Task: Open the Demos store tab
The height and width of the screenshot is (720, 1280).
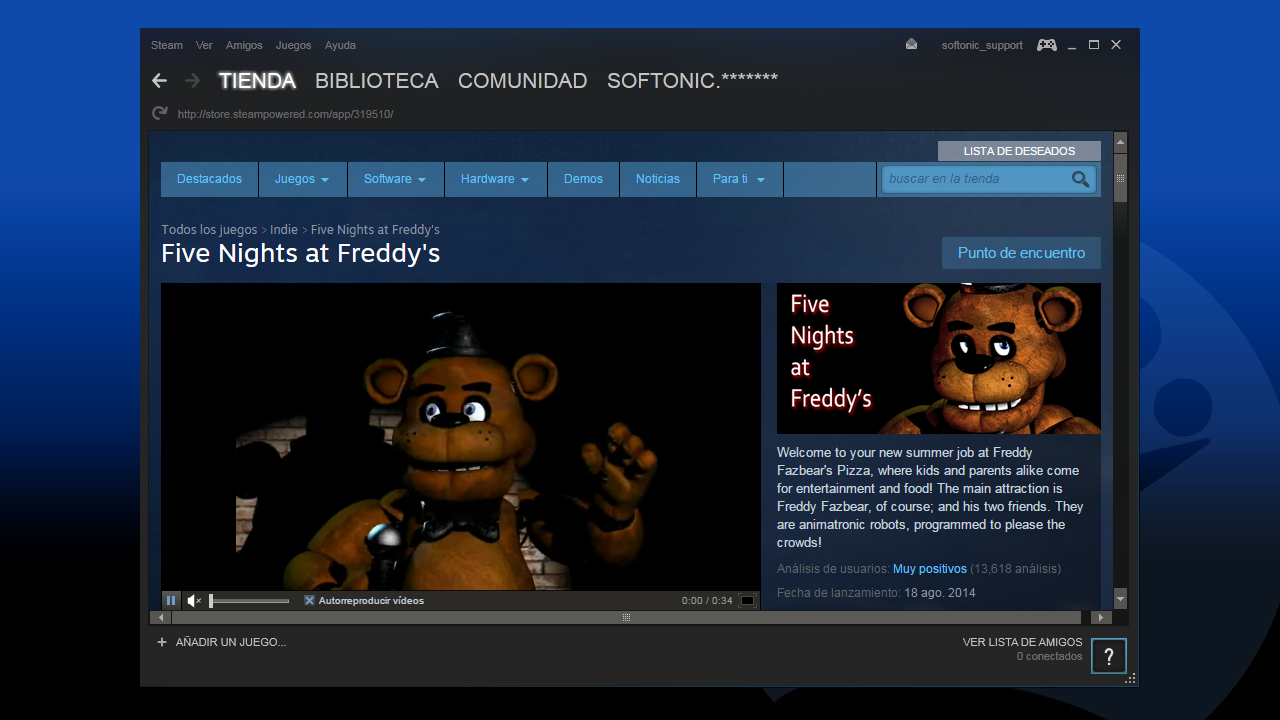Action: [x=583, y=179]
